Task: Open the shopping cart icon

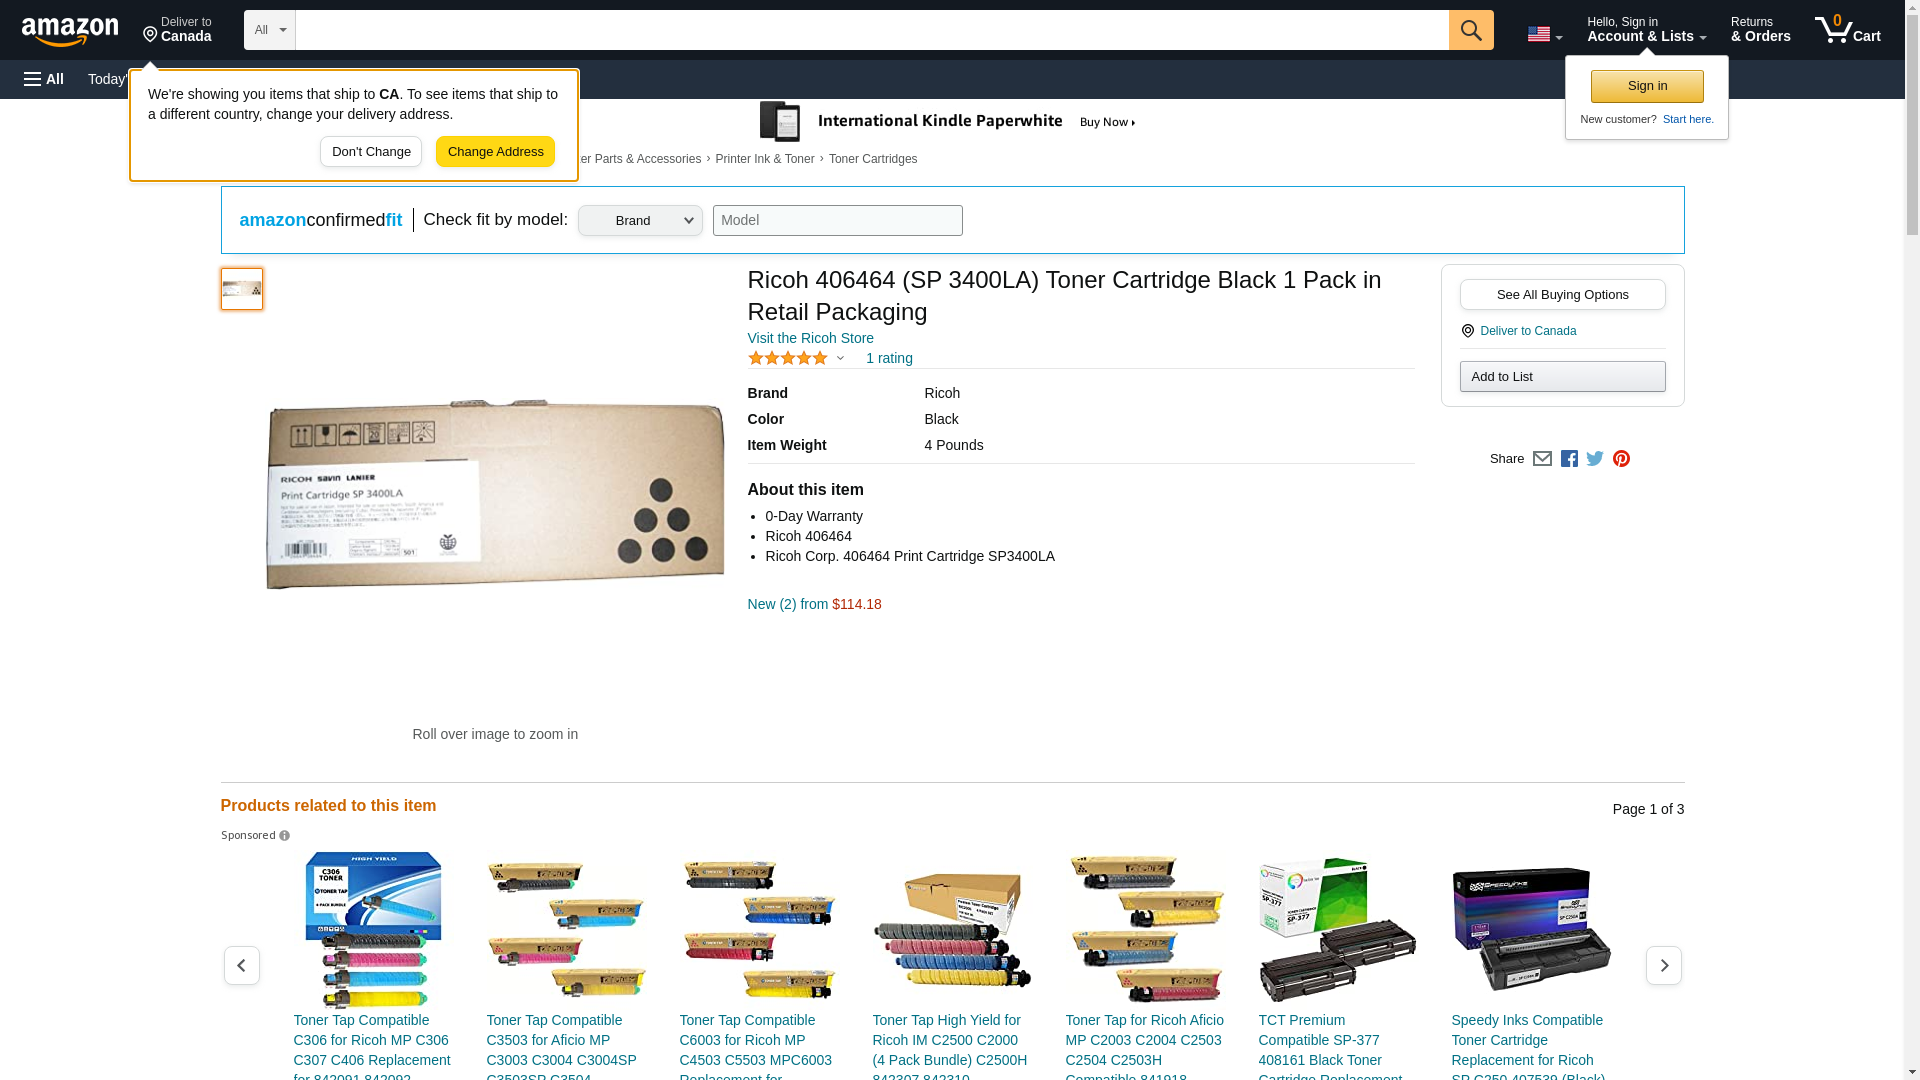Action: point(1847,30)
